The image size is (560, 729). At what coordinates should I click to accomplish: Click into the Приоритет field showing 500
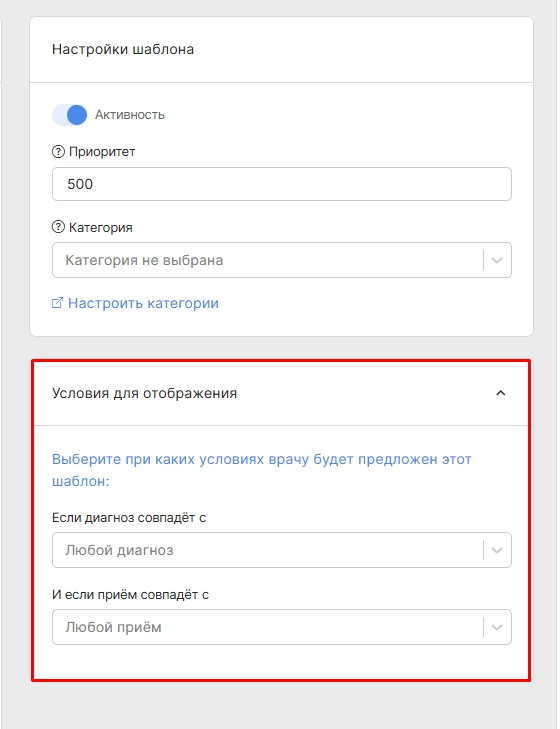(x=282, y=184)
